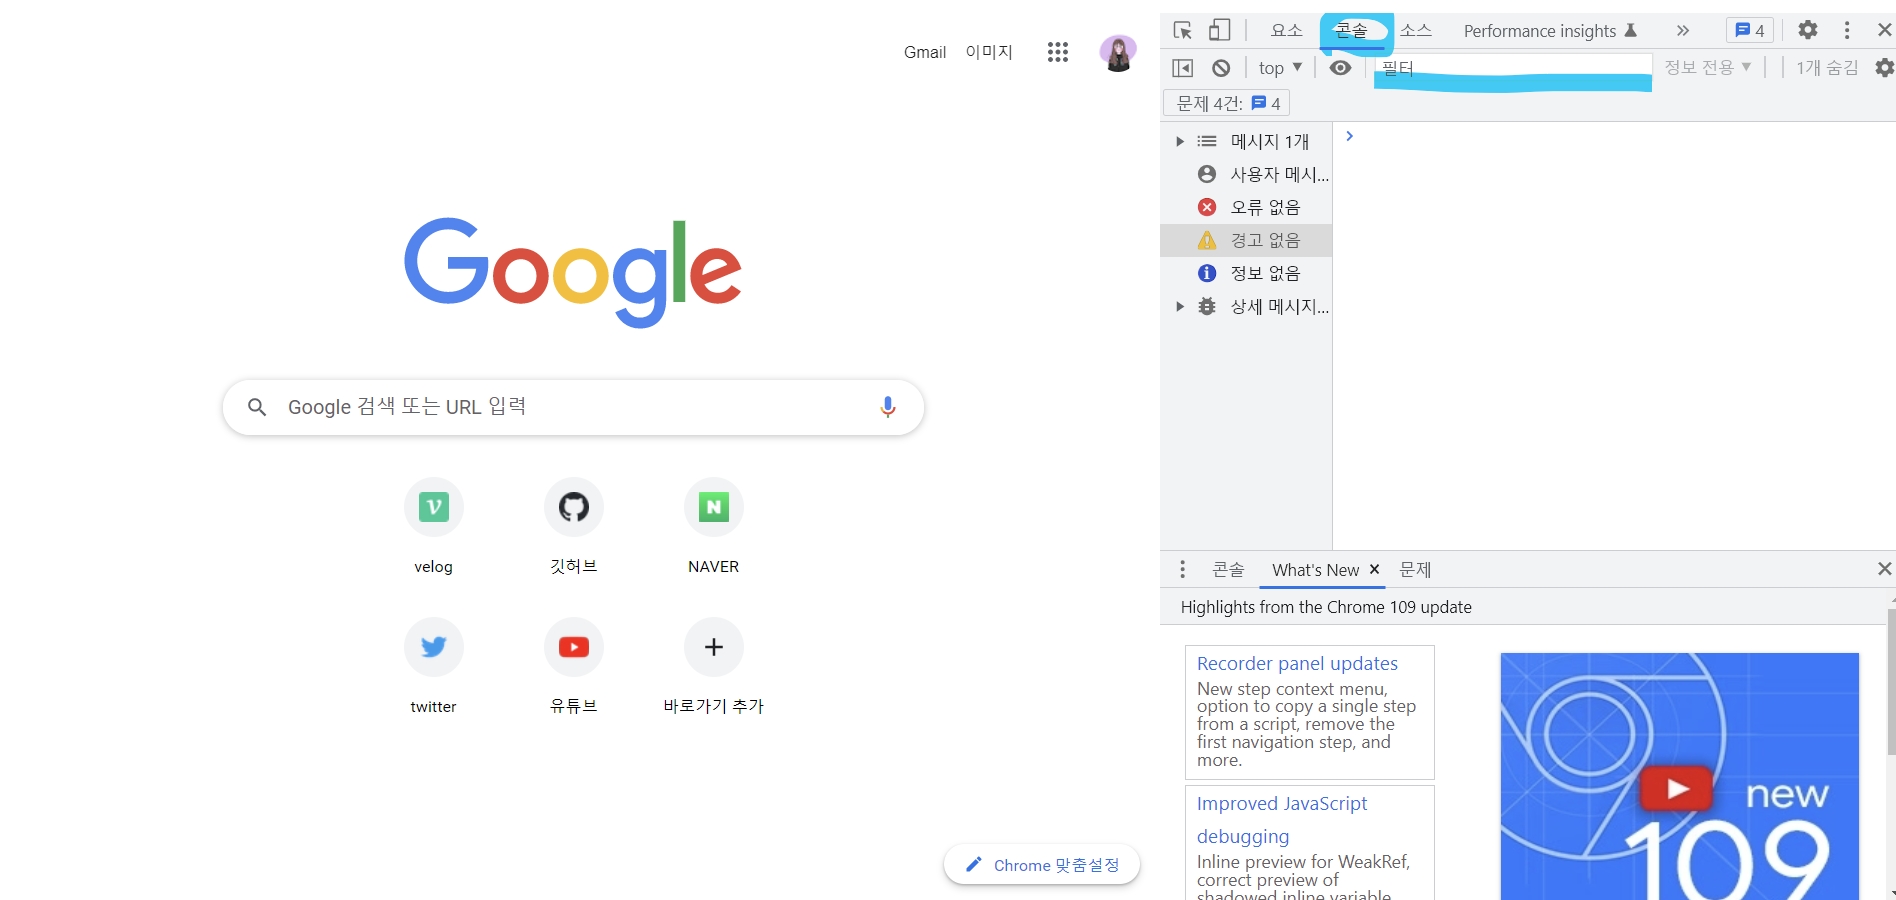The width and height of the screenshot is (1896, 900).
Task: Expand the 메시지 1개 tree item
Action: pyautogui.click(x=1180, y=141)
